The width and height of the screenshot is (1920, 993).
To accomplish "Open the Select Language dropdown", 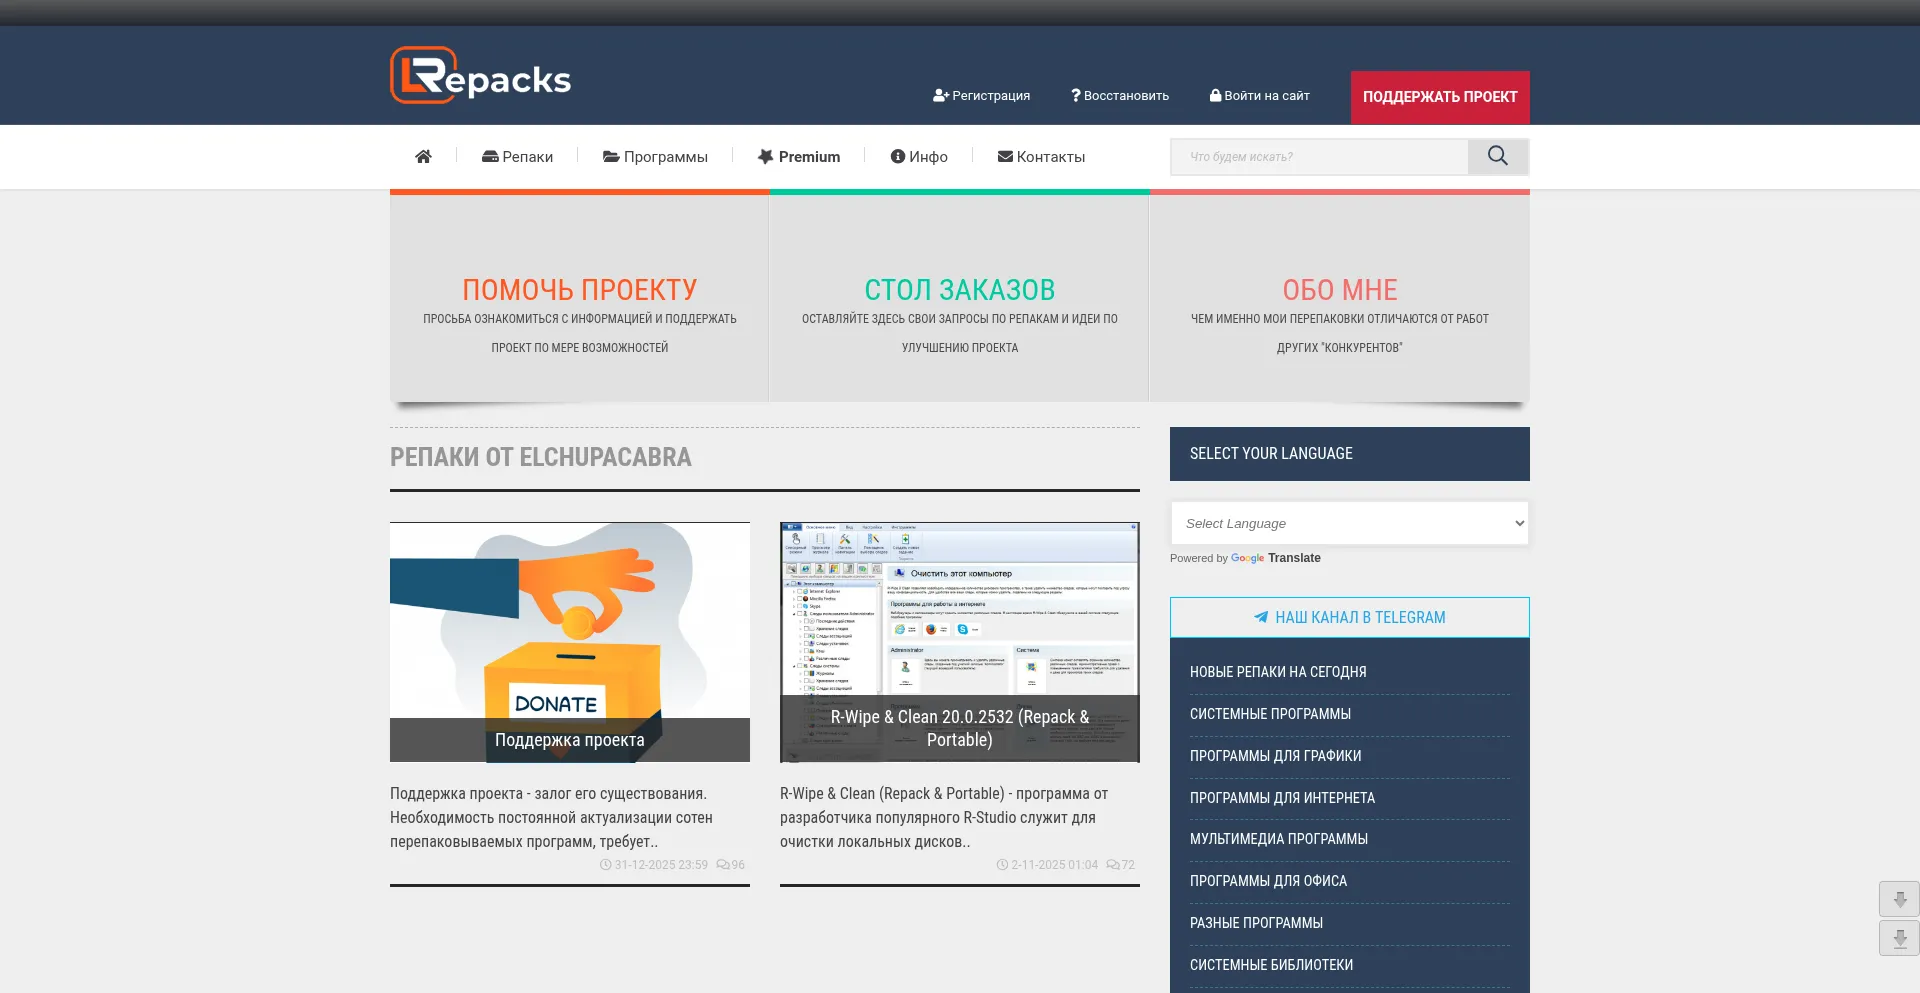I will coord(1350,523).
